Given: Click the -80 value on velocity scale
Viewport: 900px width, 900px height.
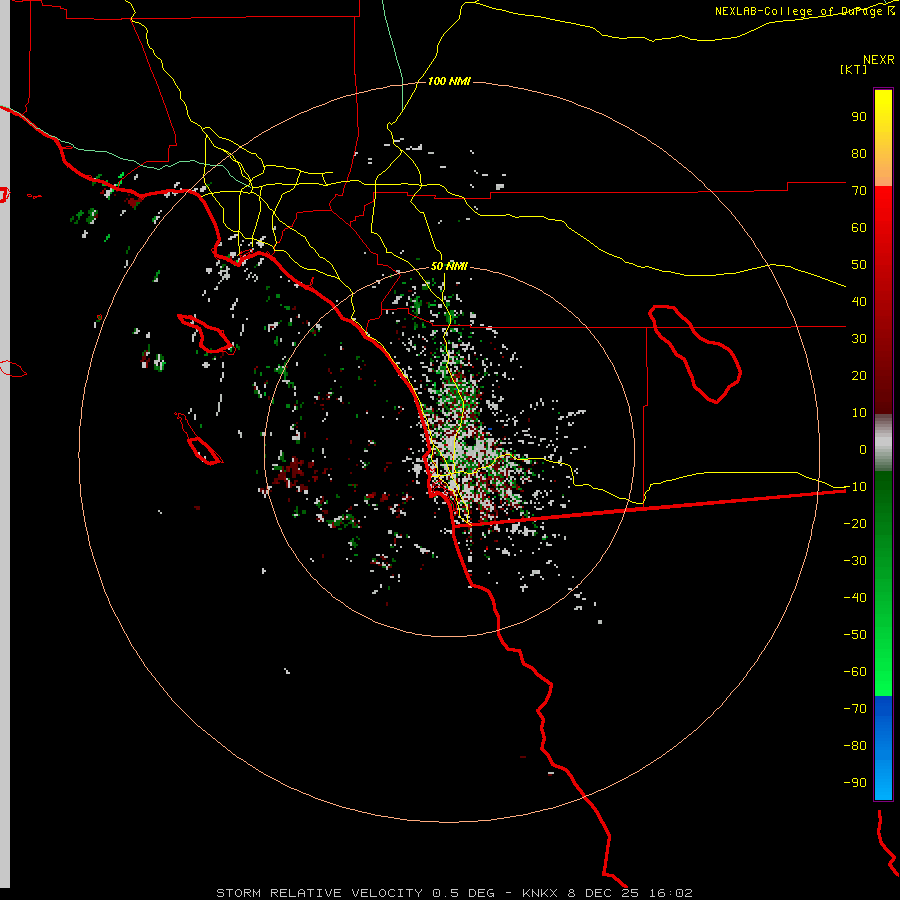Looking at the screenshot, I should [x=855, y=746].
